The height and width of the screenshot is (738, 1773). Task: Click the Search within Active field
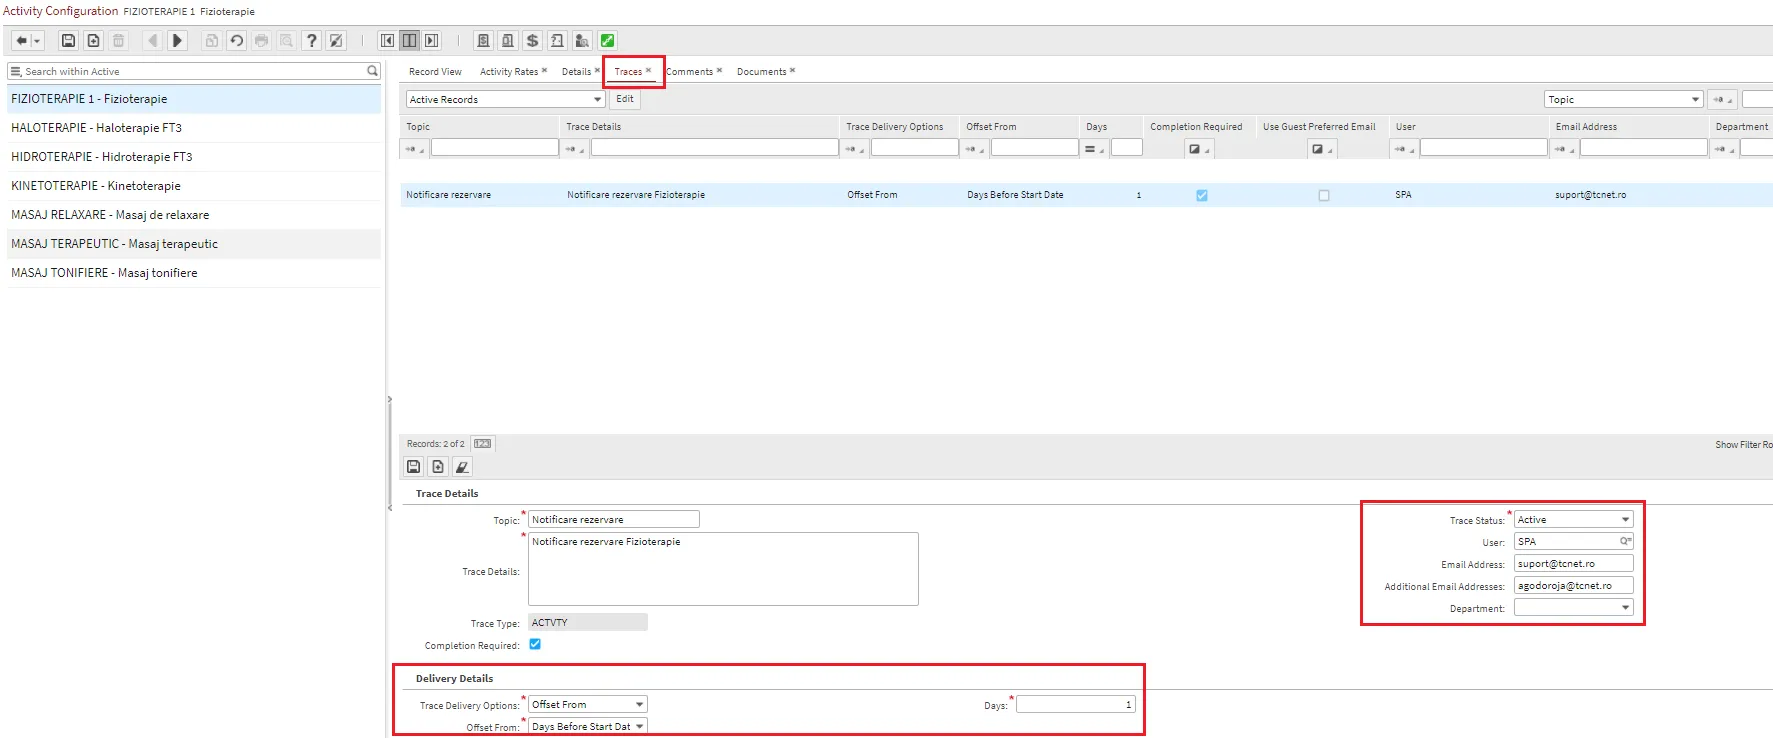pyautogui.click(x=194, y=71)
